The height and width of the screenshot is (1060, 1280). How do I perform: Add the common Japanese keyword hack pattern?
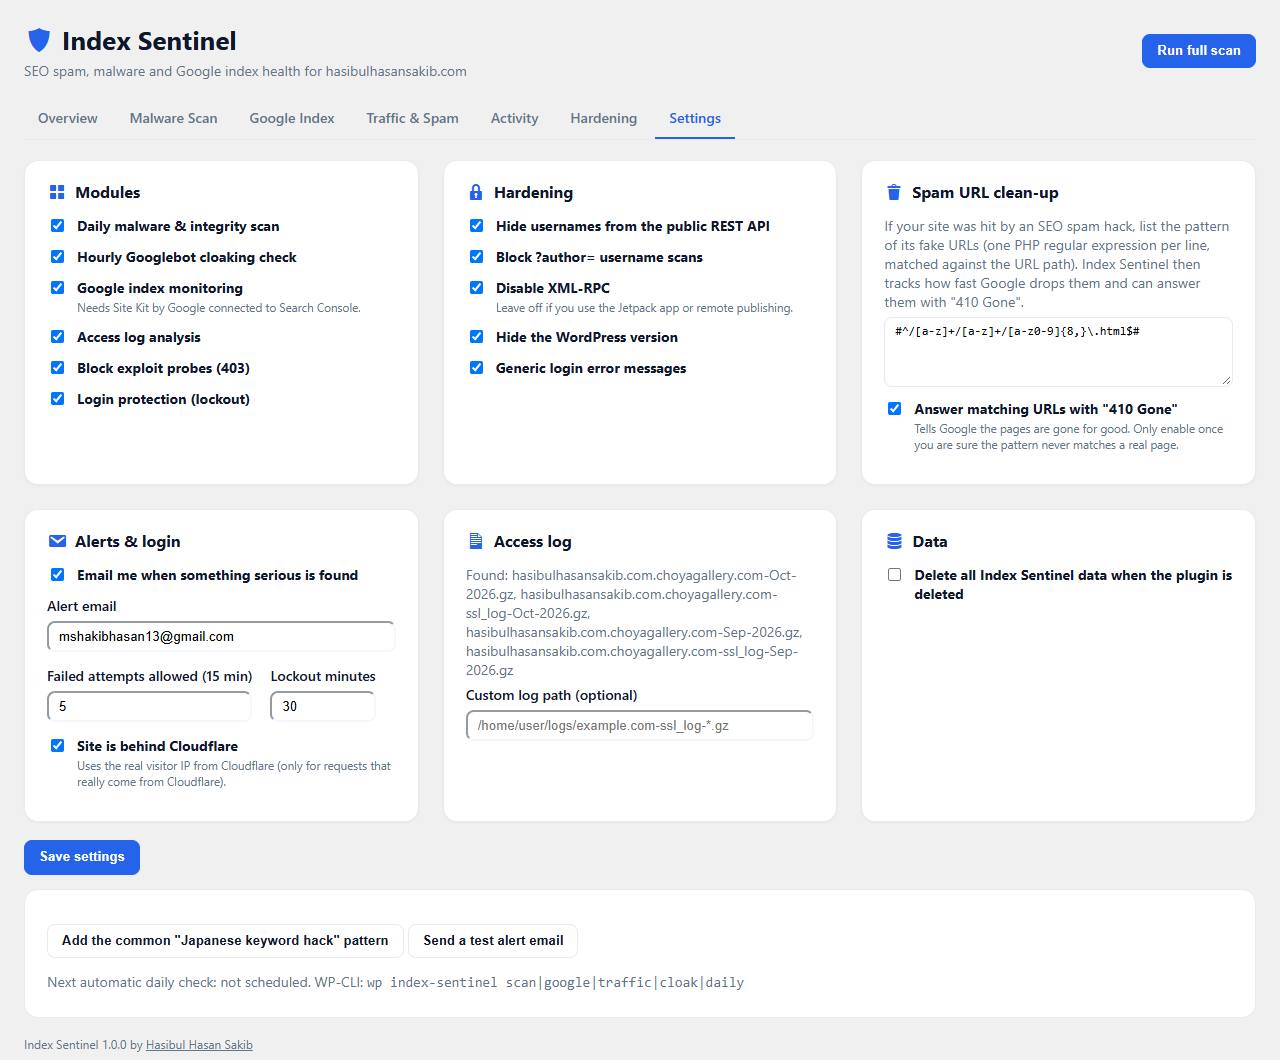[225, 941]
